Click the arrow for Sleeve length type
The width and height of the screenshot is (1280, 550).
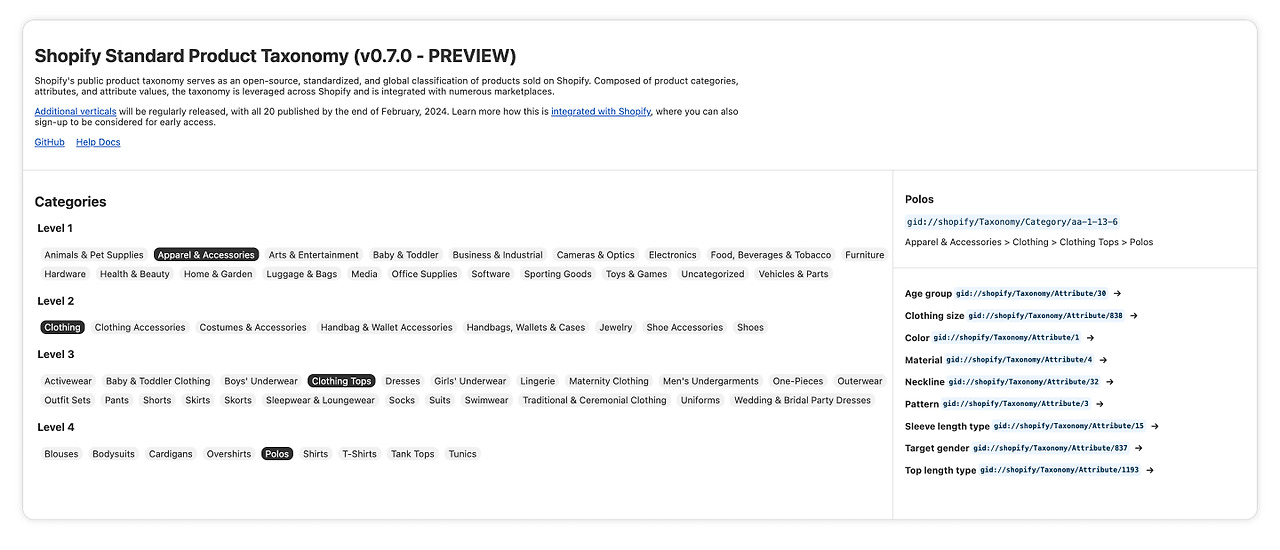(1155, 426)
